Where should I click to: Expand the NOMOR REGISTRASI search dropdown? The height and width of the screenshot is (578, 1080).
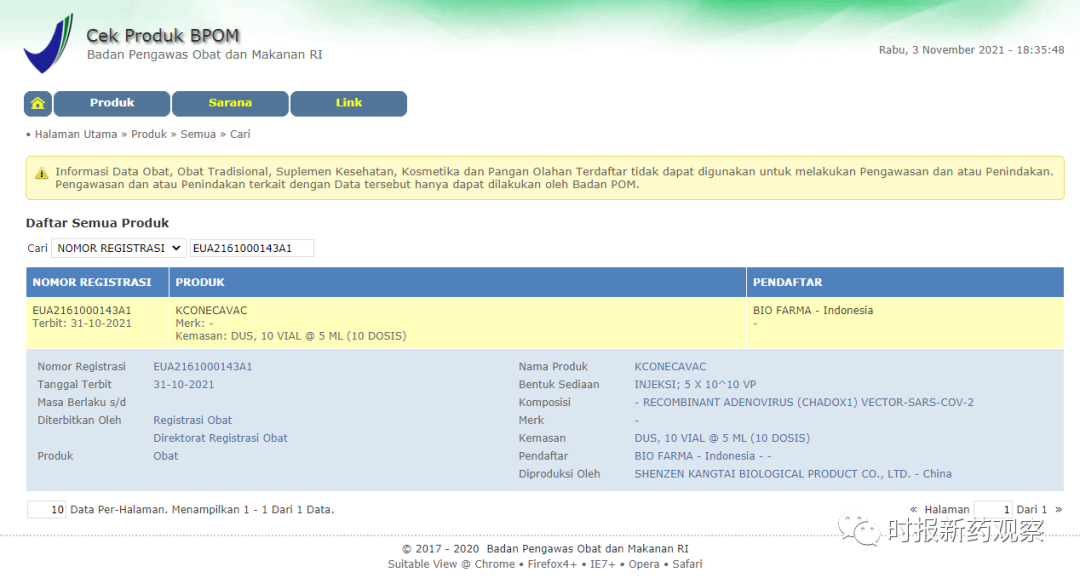point(118,248)
